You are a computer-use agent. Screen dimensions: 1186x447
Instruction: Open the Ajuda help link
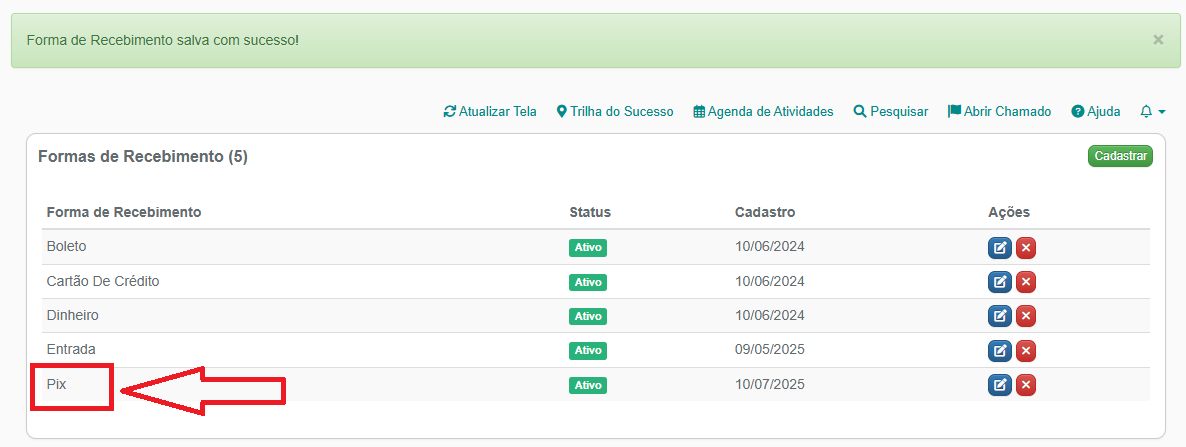[x=1096, y=112]
